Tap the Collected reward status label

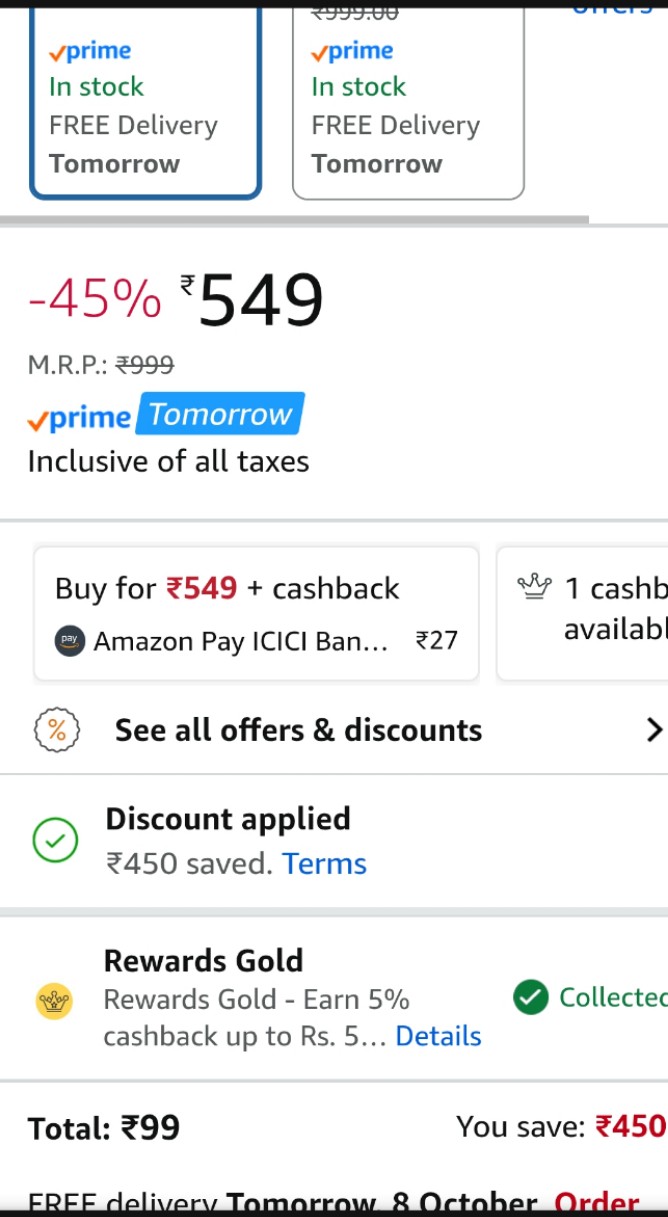tap(612, 997)
